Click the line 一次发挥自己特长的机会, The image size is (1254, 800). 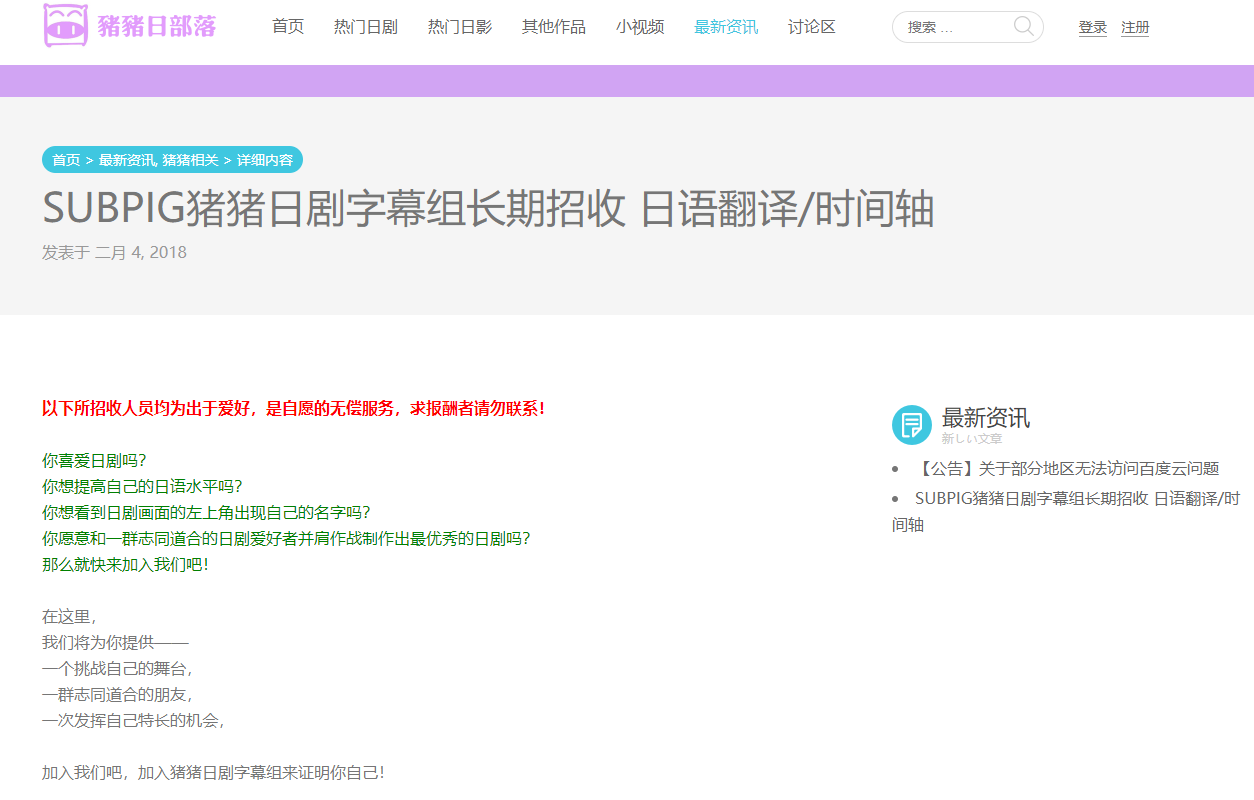click(x=134, y=721)
